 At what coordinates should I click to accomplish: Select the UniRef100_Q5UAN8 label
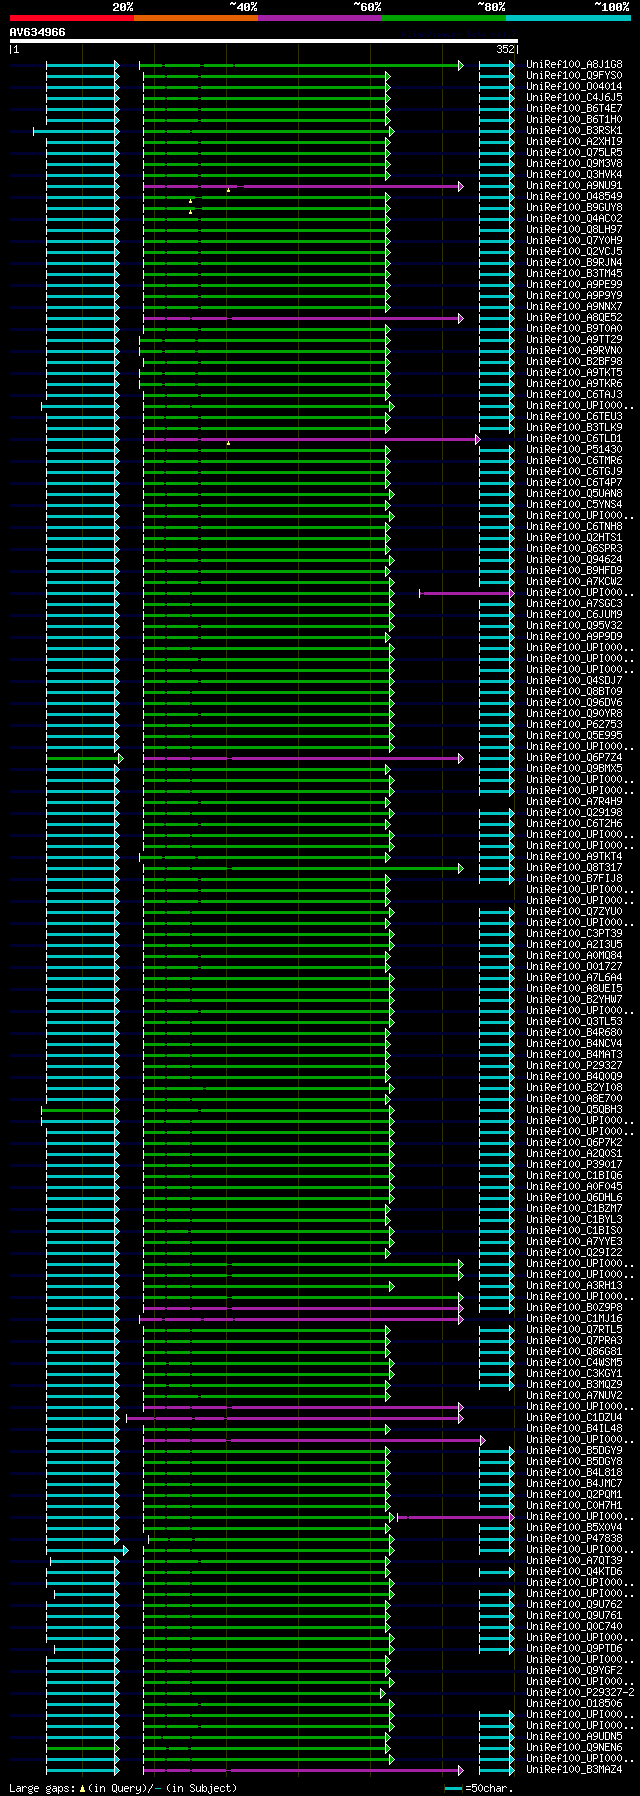point(574,494)
